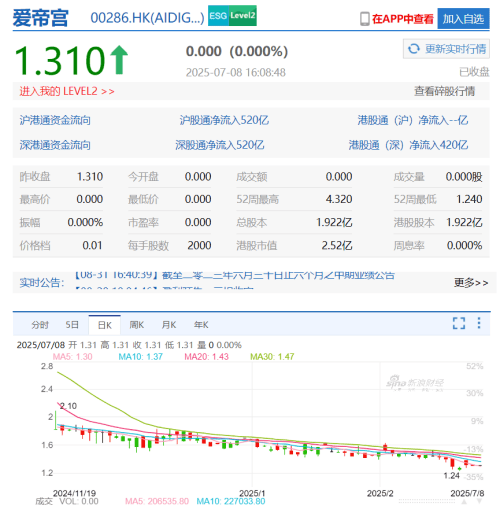Switch to 分时 chart tab
The height and width of the screenshot is (506, 500).
tap(40, 325)
